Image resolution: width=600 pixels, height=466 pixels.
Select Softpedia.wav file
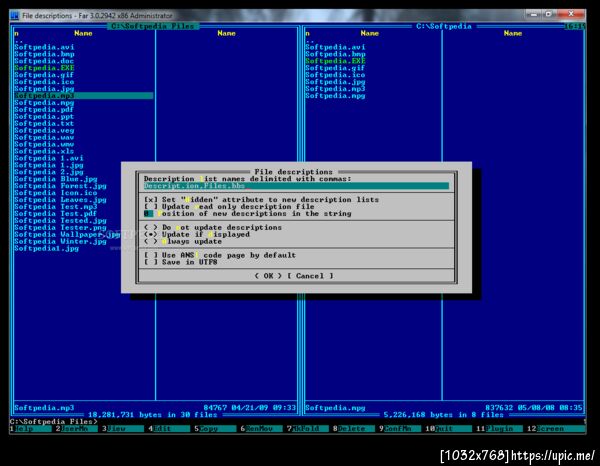tap(44, 137)
